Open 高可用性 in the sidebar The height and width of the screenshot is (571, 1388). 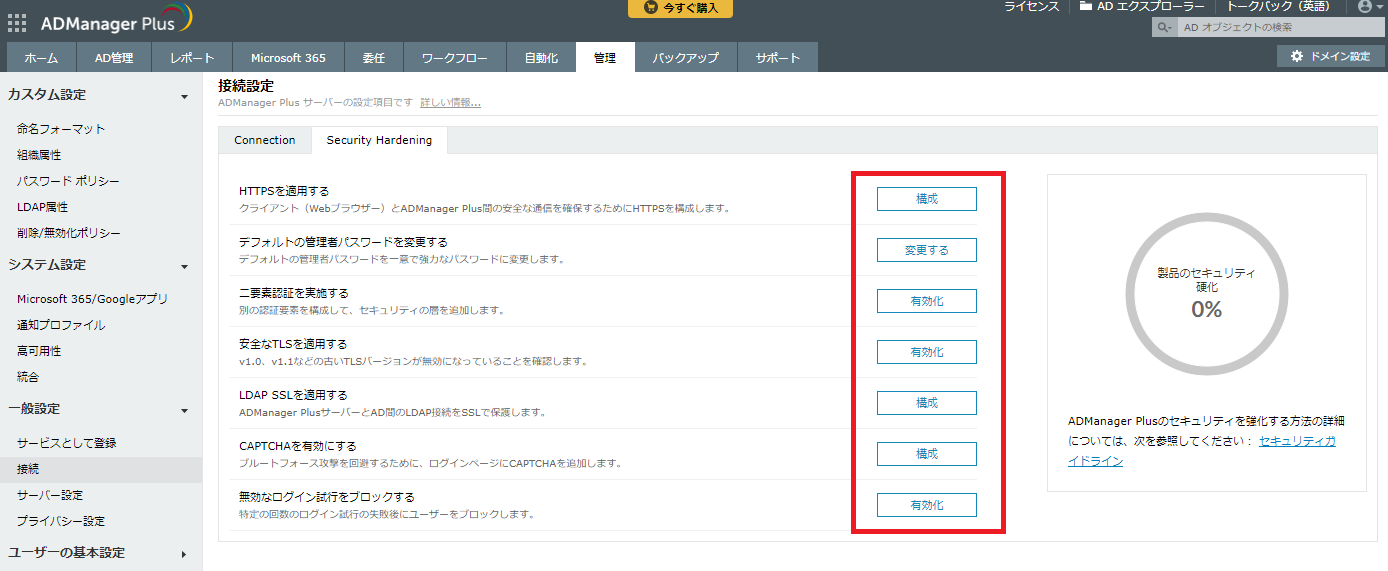(x=39, y=351)
